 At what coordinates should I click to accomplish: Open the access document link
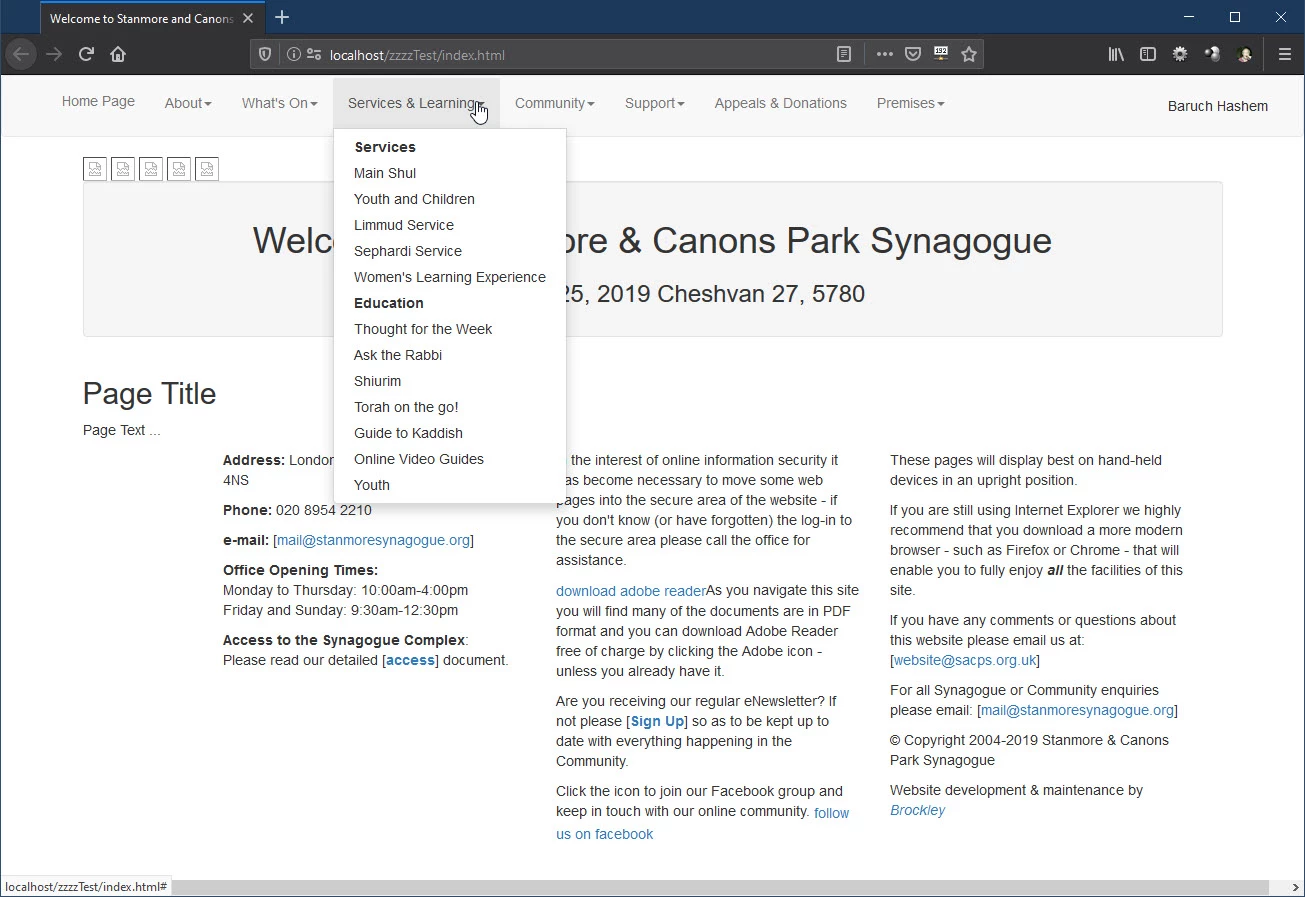tap(411, 660)
